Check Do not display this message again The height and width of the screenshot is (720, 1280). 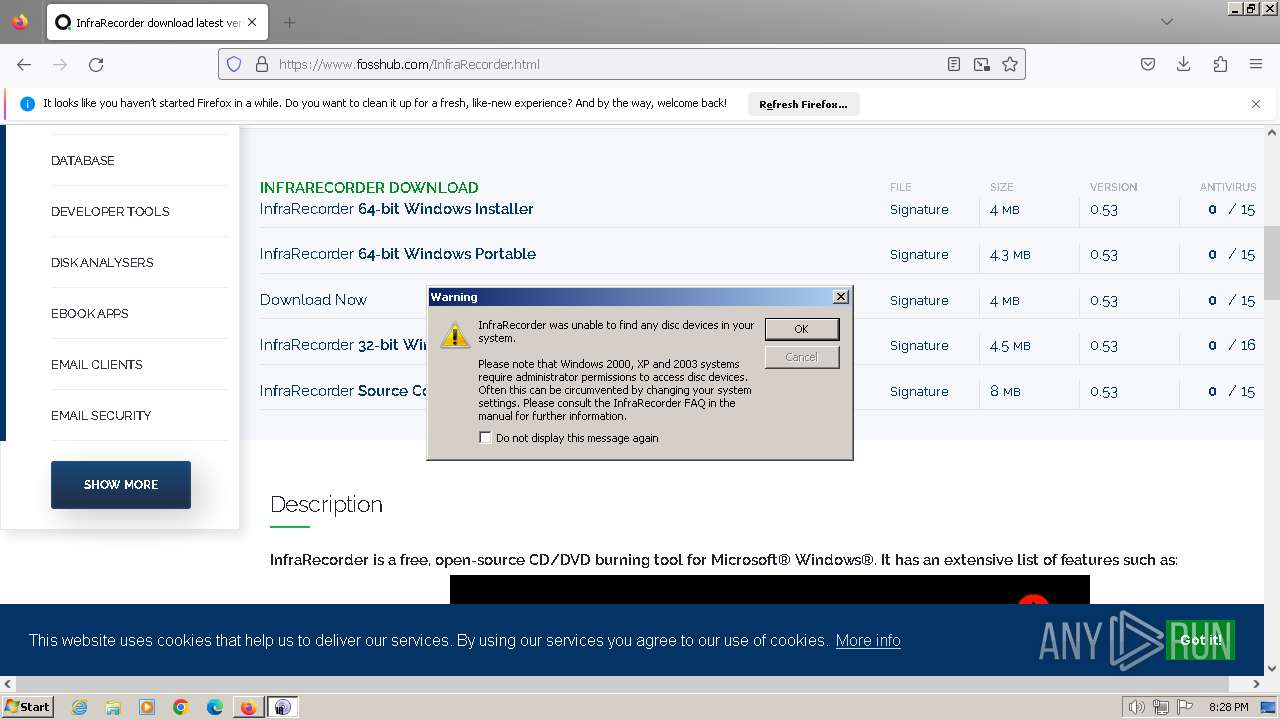[486, 438]
